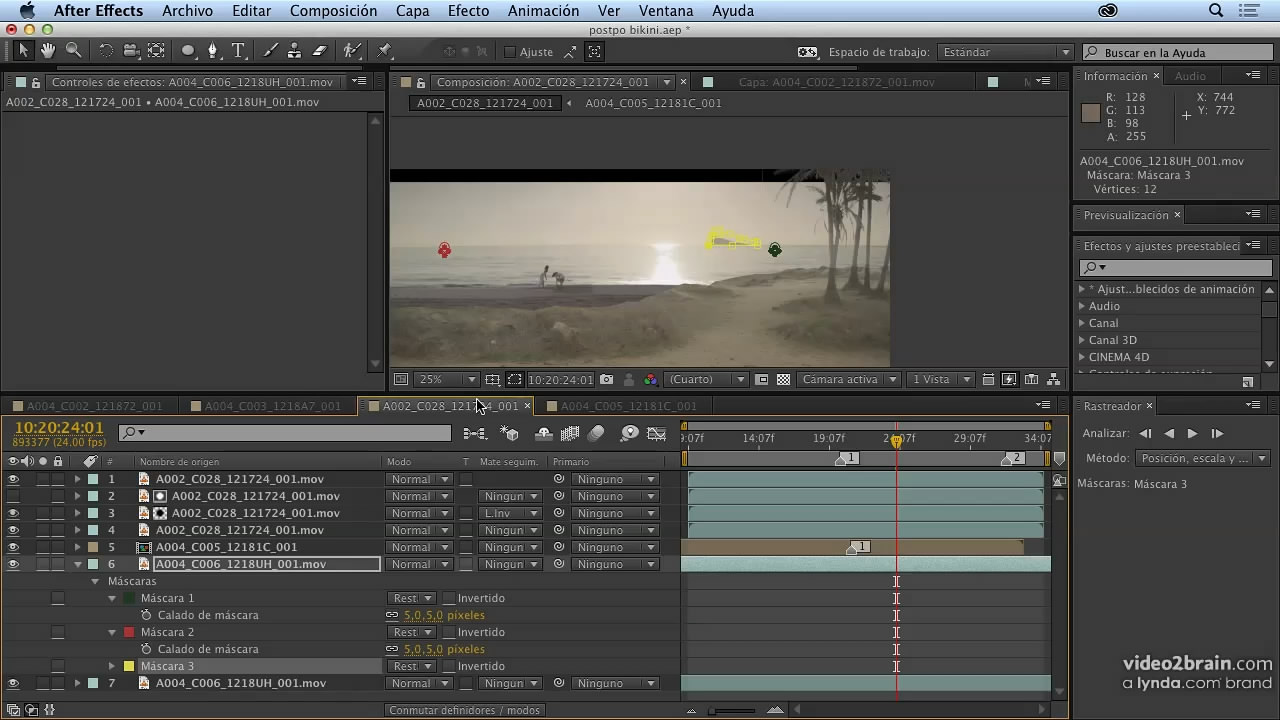Collapse layer 6 disclosure triangle

coord(77,564)
